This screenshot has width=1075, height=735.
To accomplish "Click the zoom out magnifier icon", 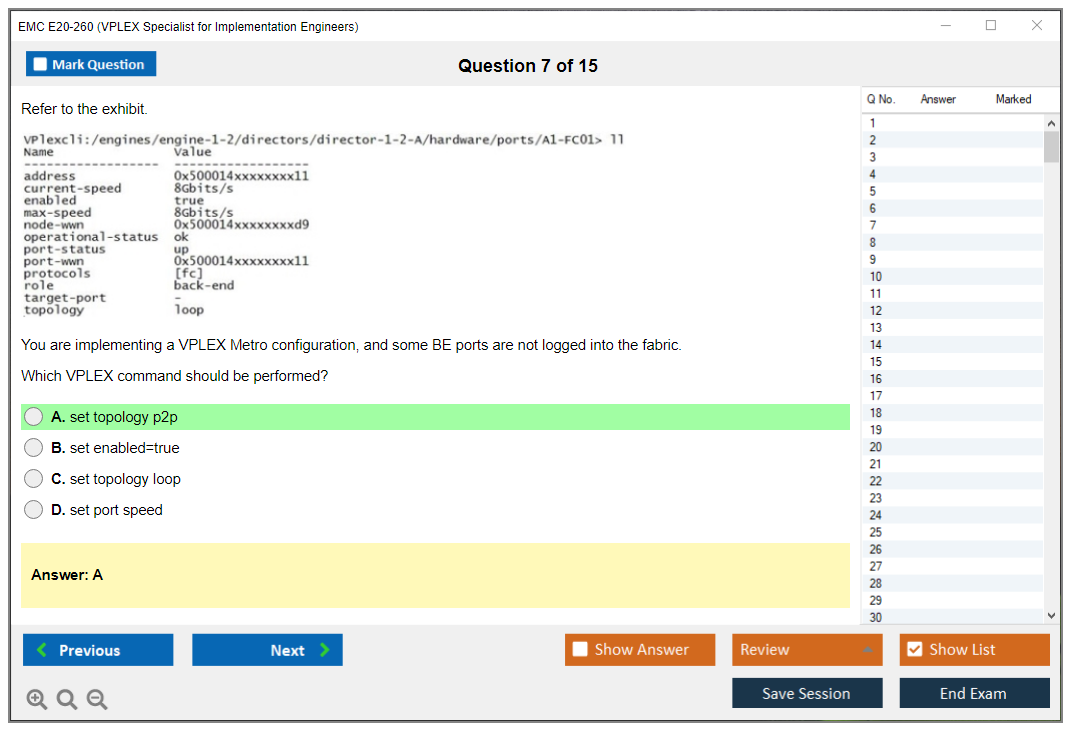I will click(97, 700).
